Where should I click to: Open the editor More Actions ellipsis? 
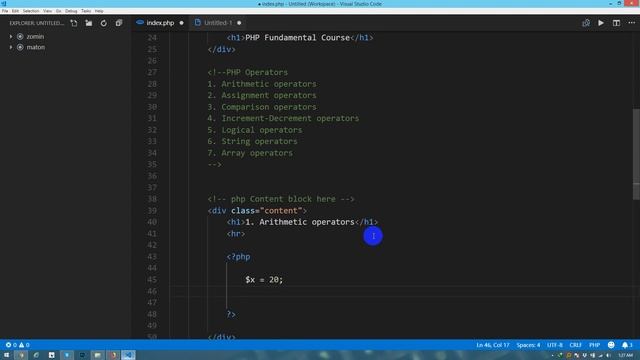631,23
